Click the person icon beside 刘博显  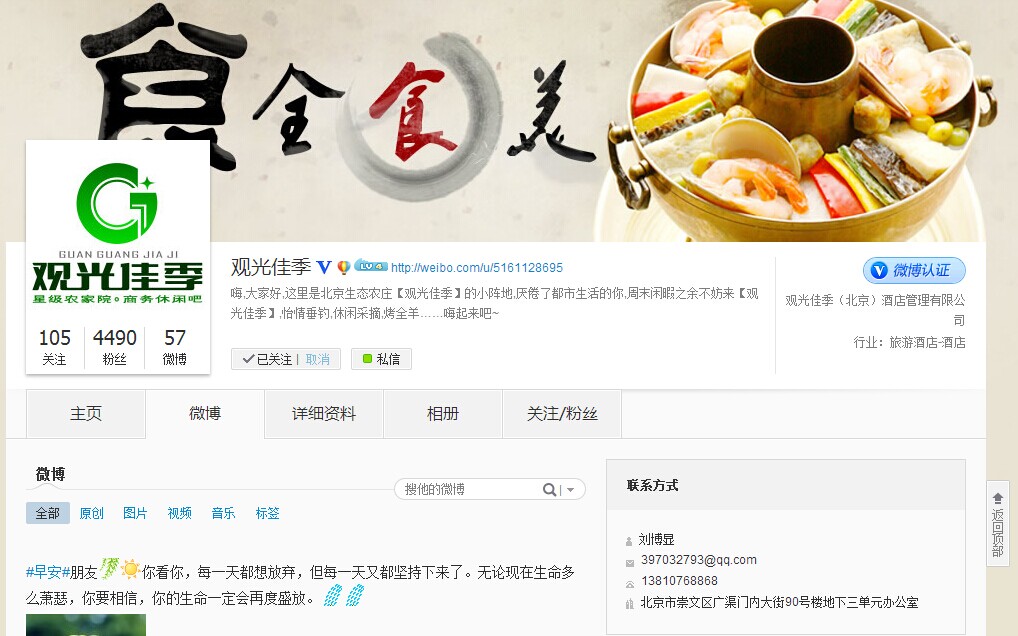tap(628, 541)
